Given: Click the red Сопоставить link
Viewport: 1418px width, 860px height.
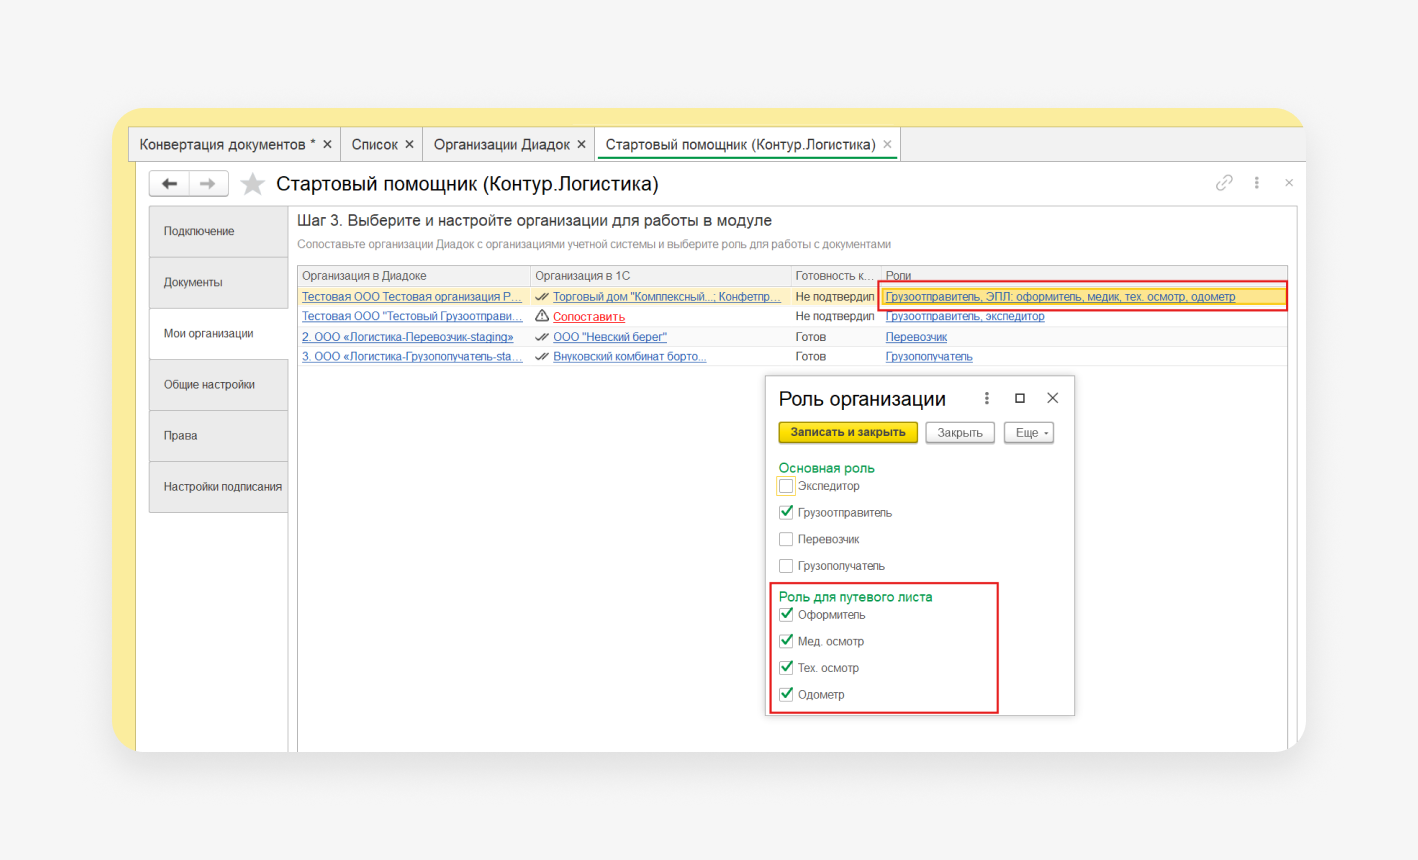Looking at the screenshot, I should [589, 317].
